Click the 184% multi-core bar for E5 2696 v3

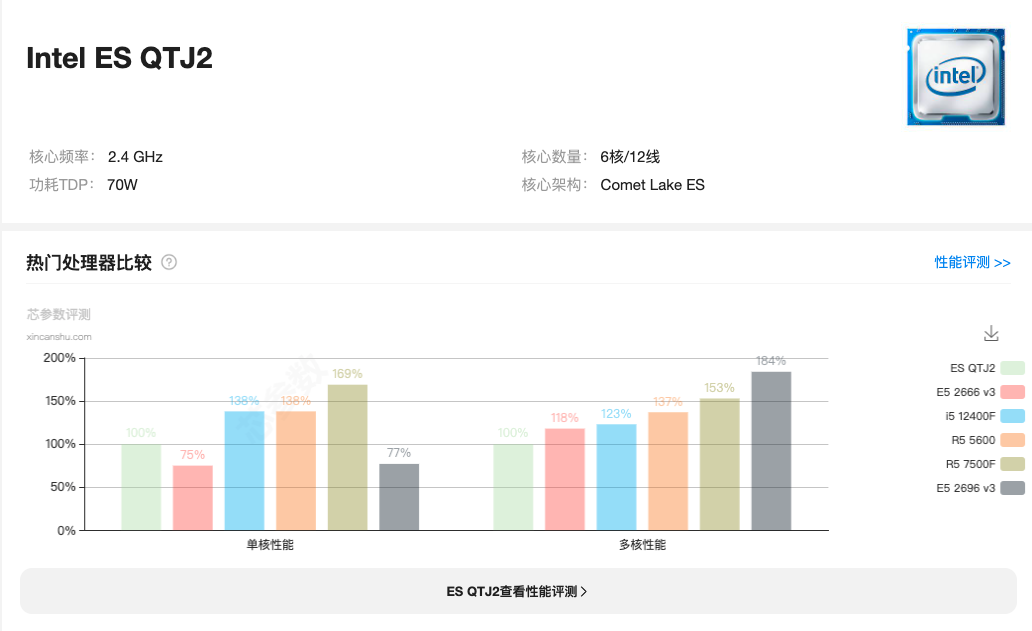771,451
